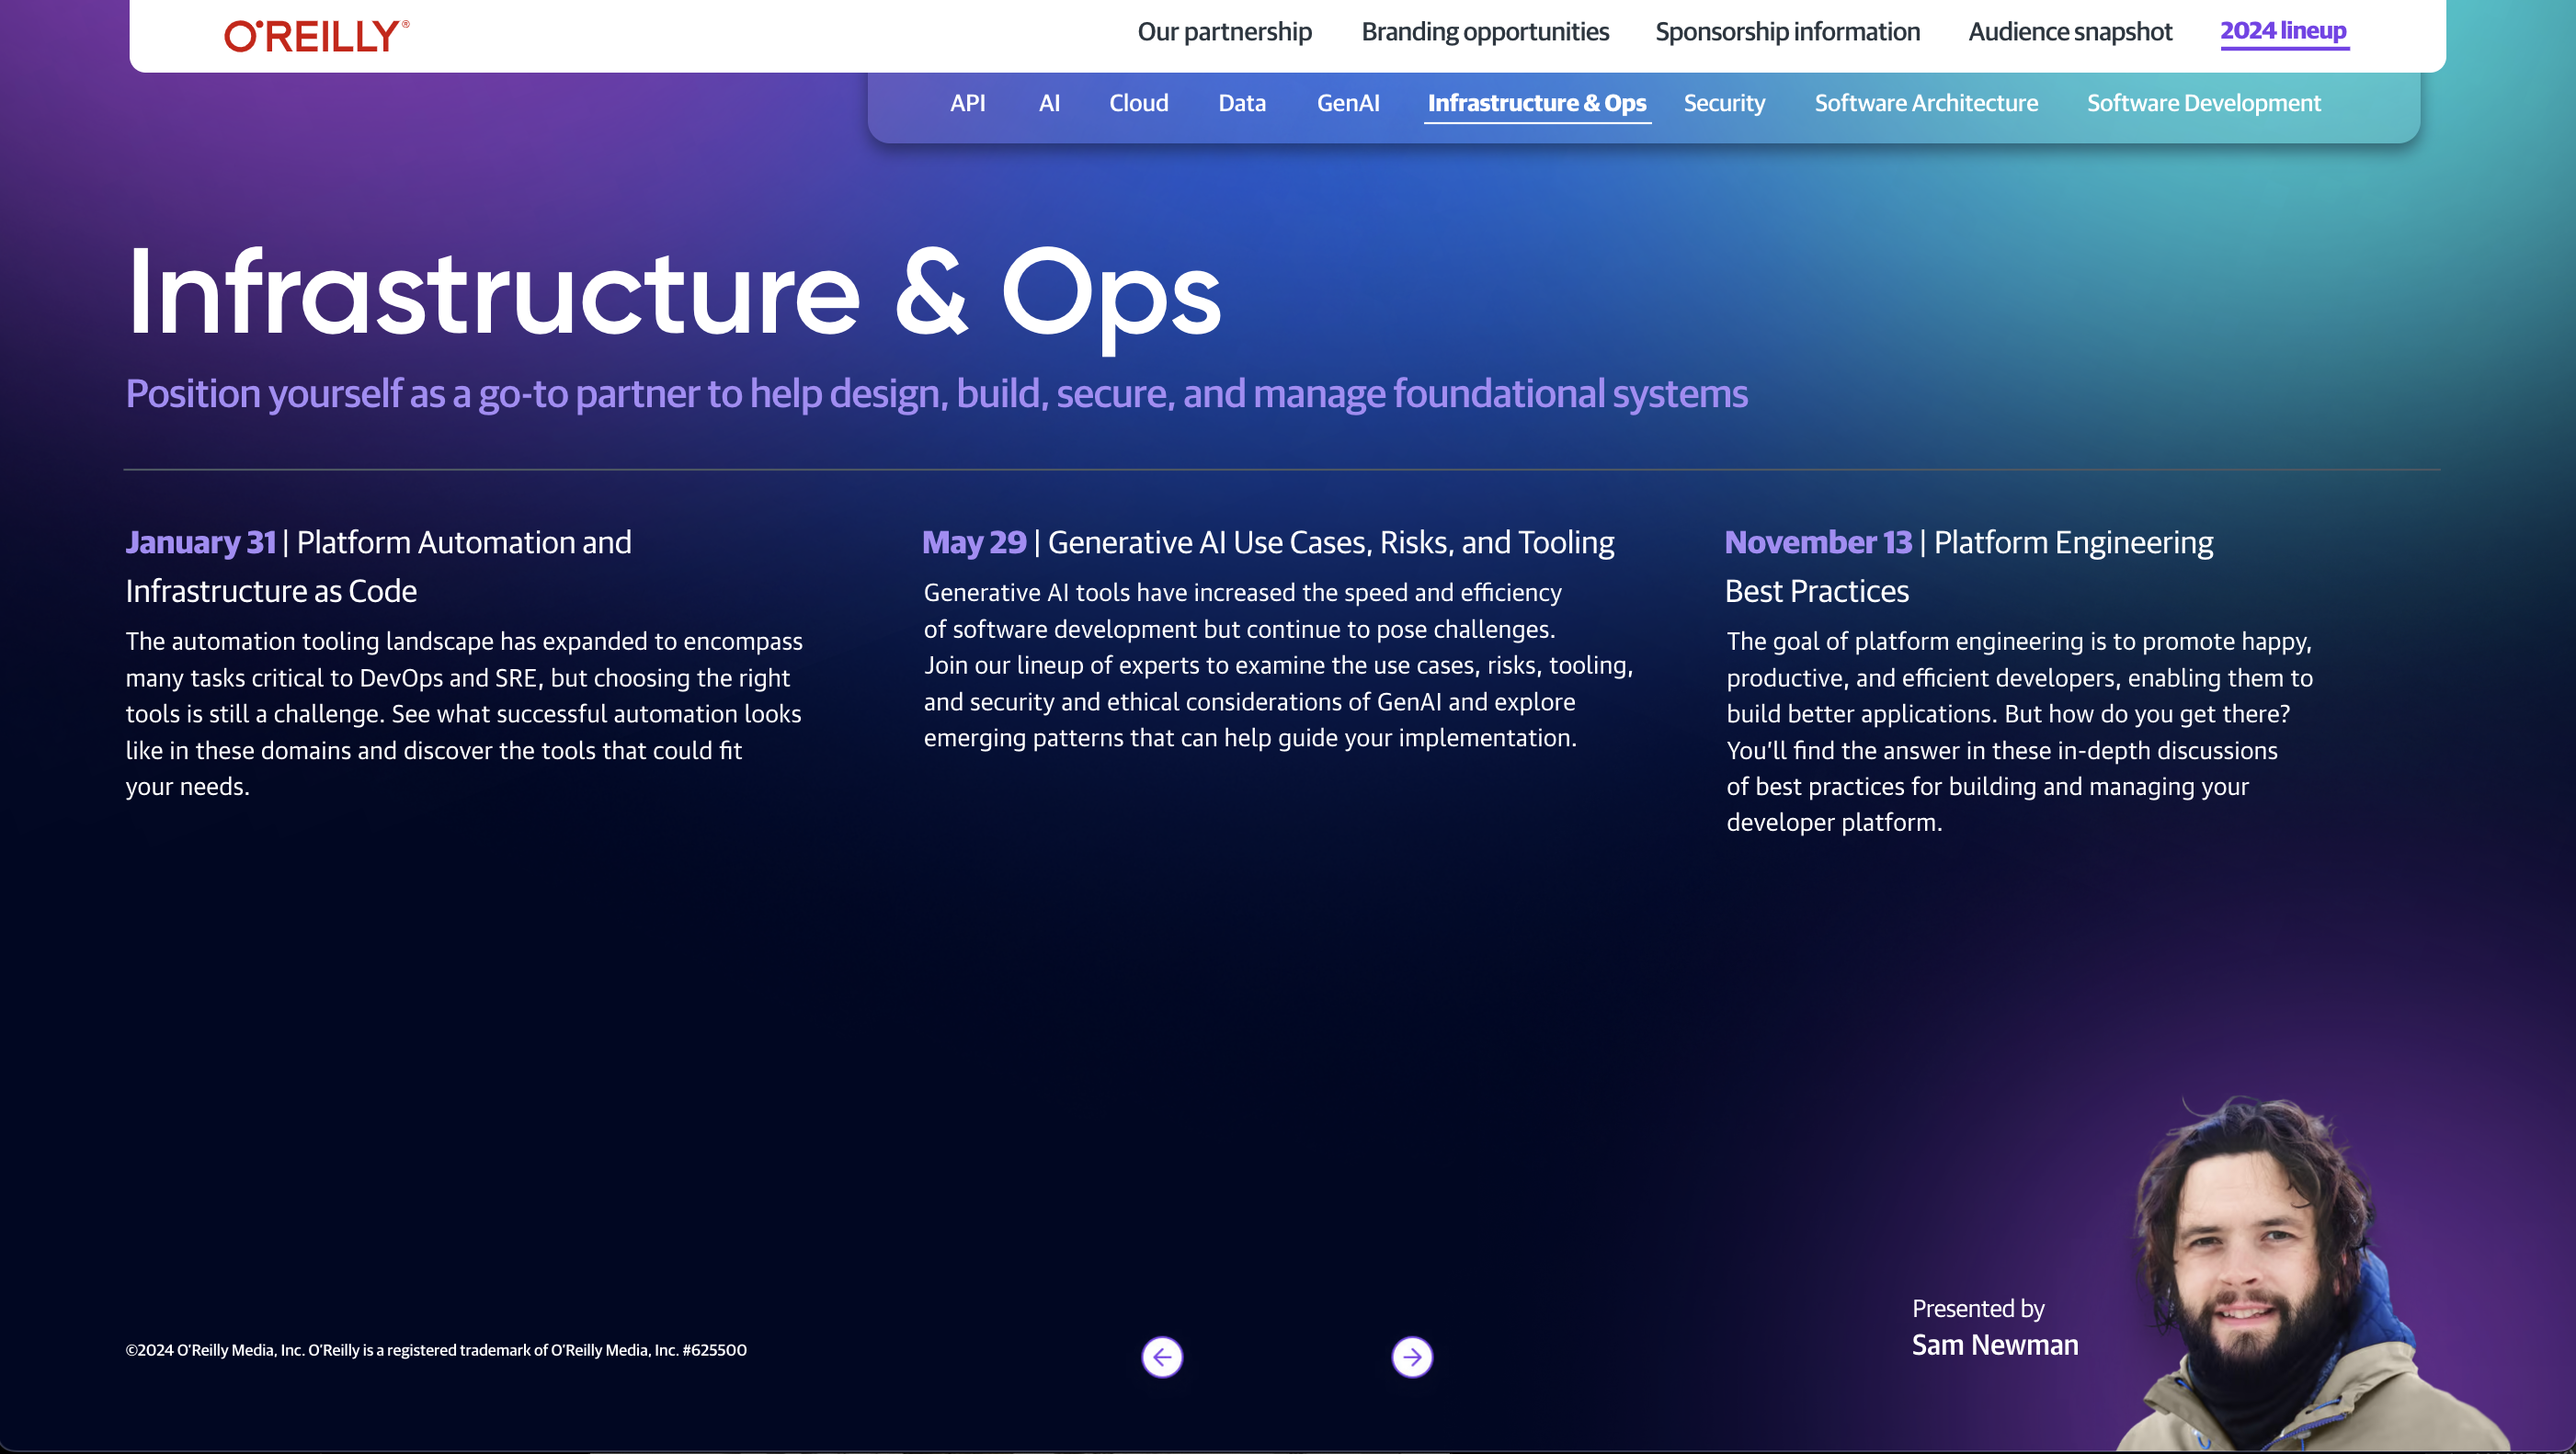Switch to the Data tab

pyautogui.click(x=1242, y=103)
